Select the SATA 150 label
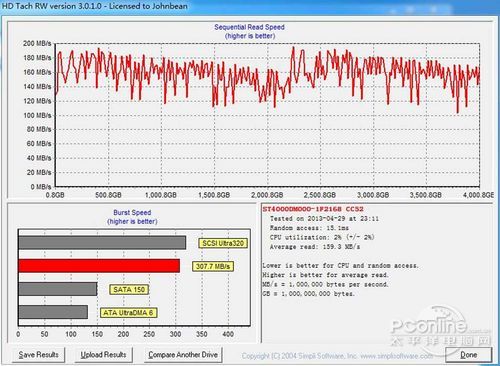500x366 pixels. 129,290
